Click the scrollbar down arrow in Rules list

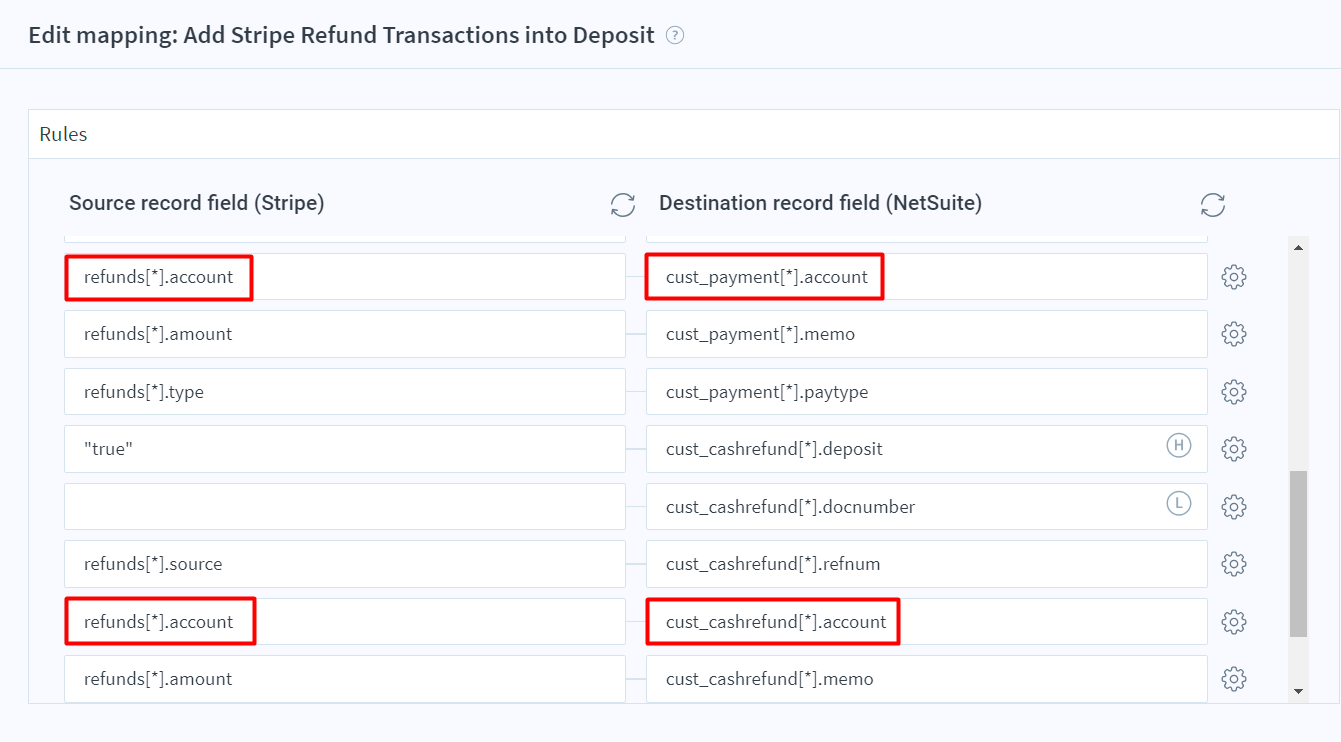pyautogui.click(x=1298, y=691)
